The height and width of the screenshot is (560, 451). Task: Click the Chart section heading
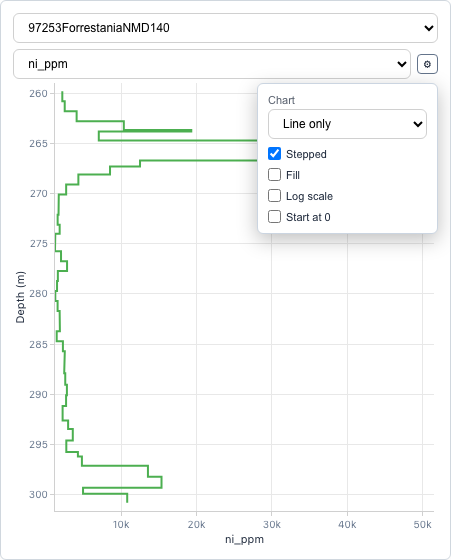click(281, 100)
